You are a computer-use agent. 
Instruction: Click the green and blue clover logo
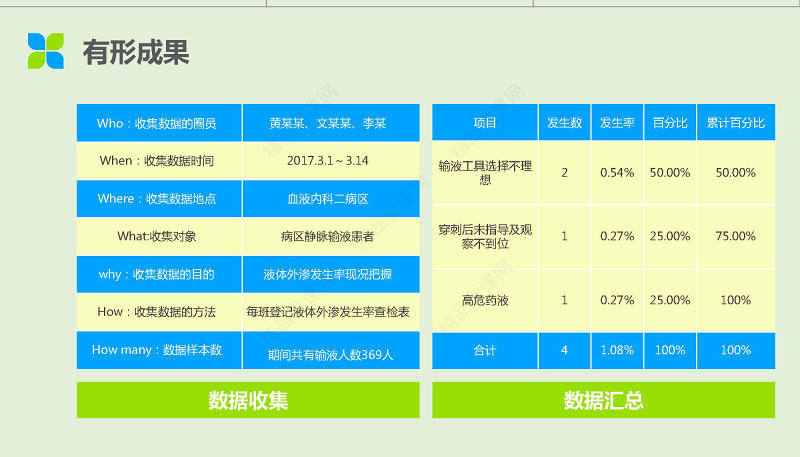[x=45, y=51]
